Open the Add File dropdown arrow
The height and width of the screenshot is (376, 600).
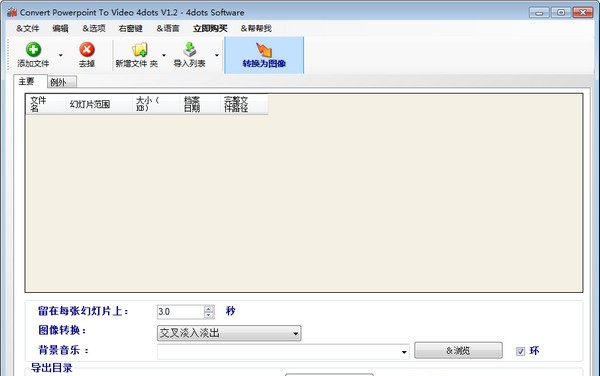pyautogui.click(x=60, y=55)
